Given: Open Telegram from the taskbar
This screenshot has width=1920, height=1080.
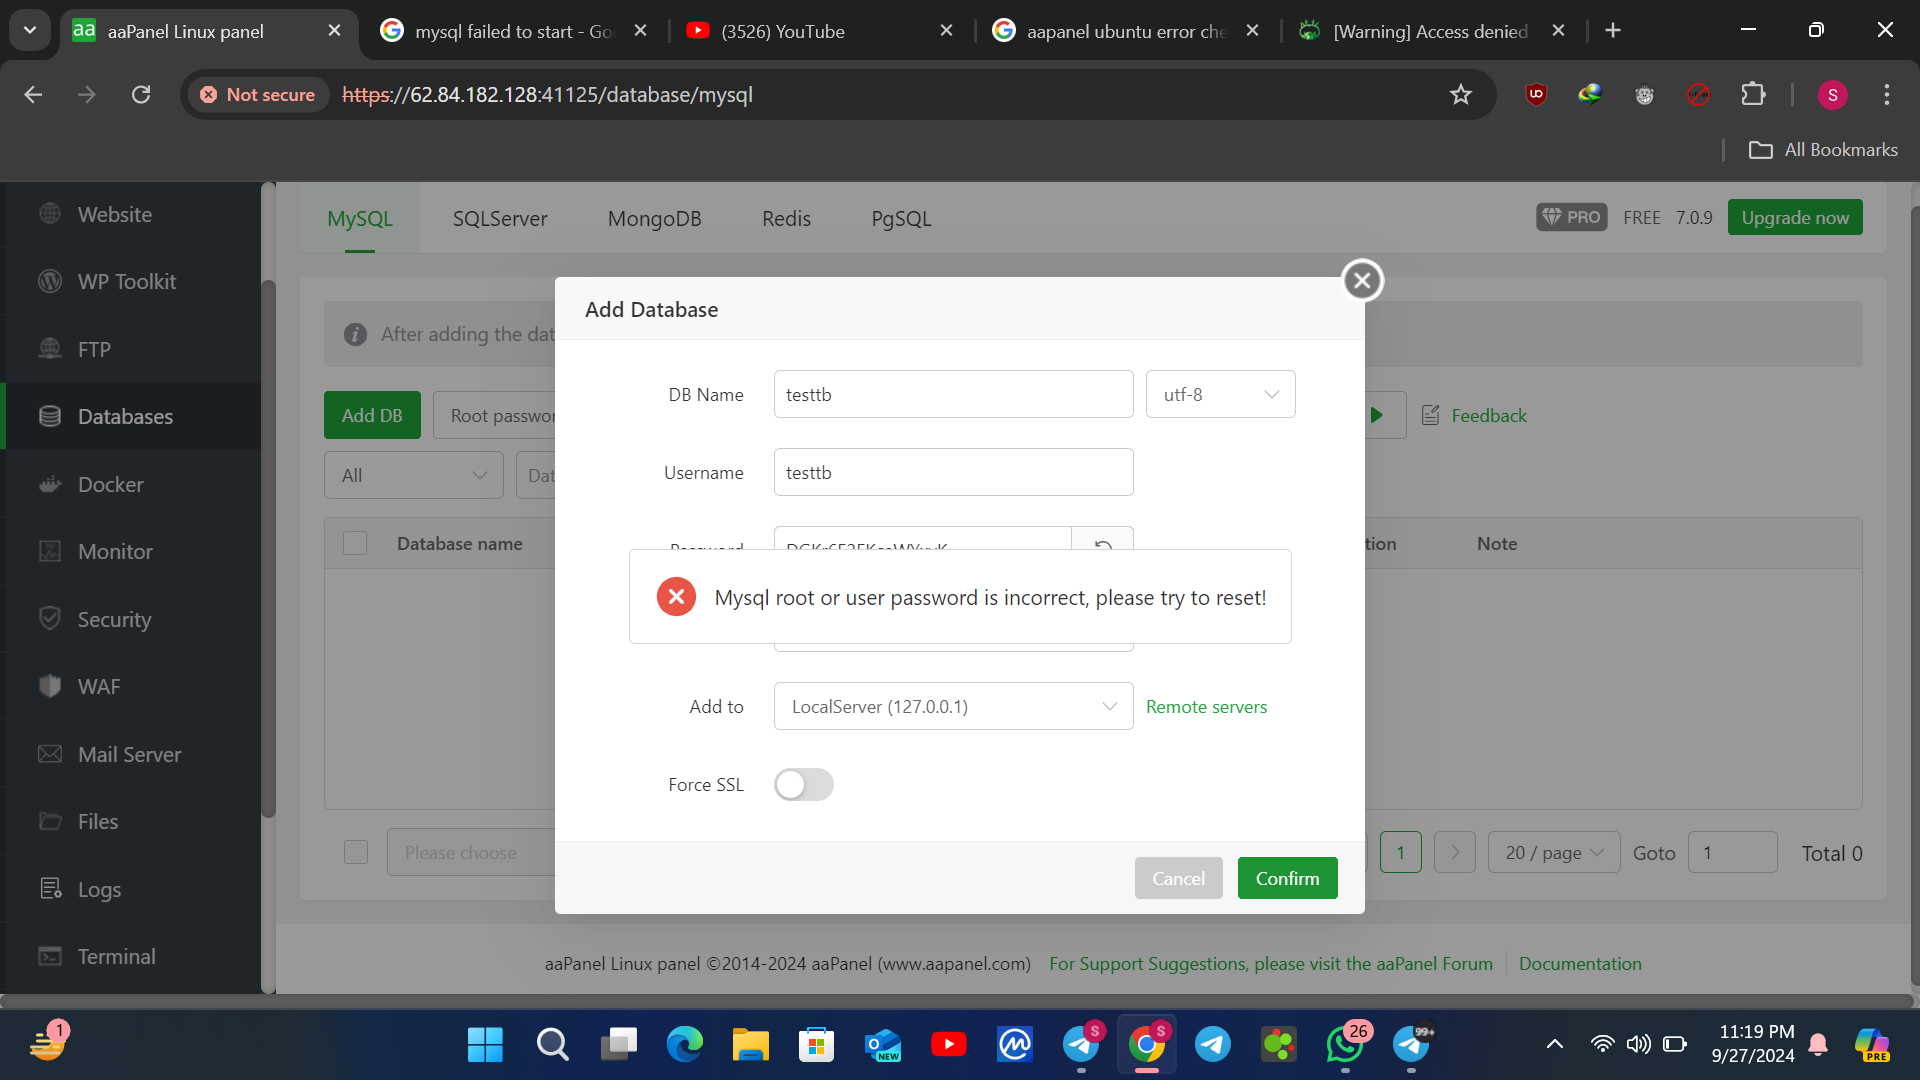Looking at the screenshot, I should 1212,1045.
